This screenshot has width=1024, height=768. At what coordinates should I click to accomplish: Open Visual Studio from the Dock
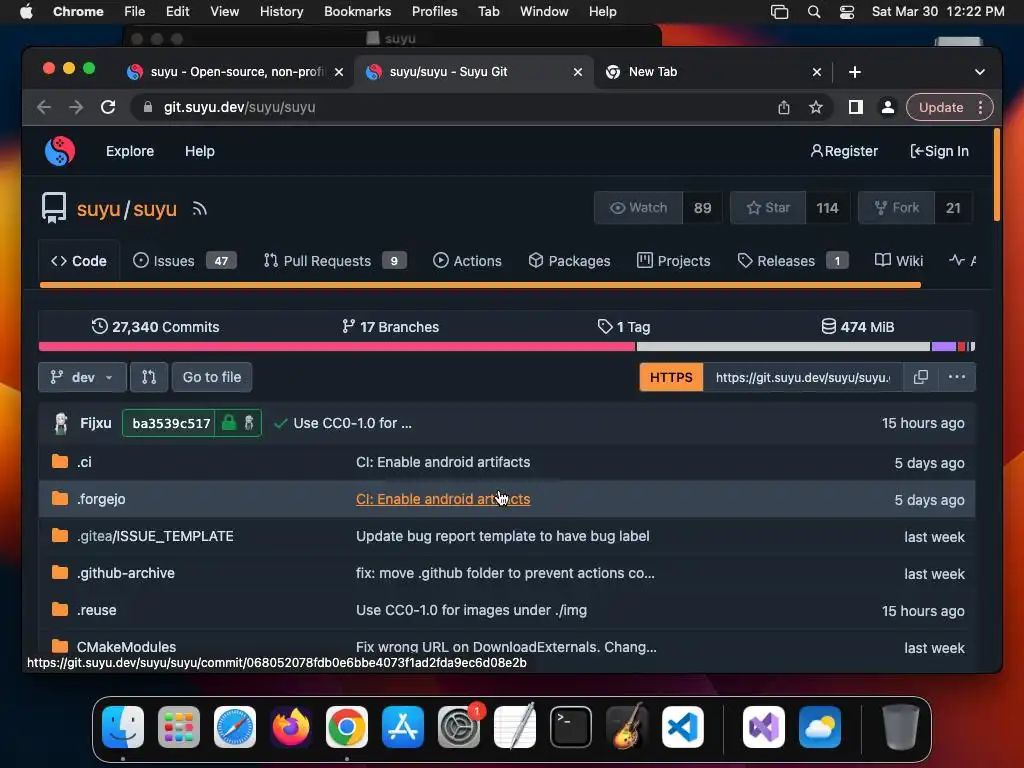click(x=764, y=727)
